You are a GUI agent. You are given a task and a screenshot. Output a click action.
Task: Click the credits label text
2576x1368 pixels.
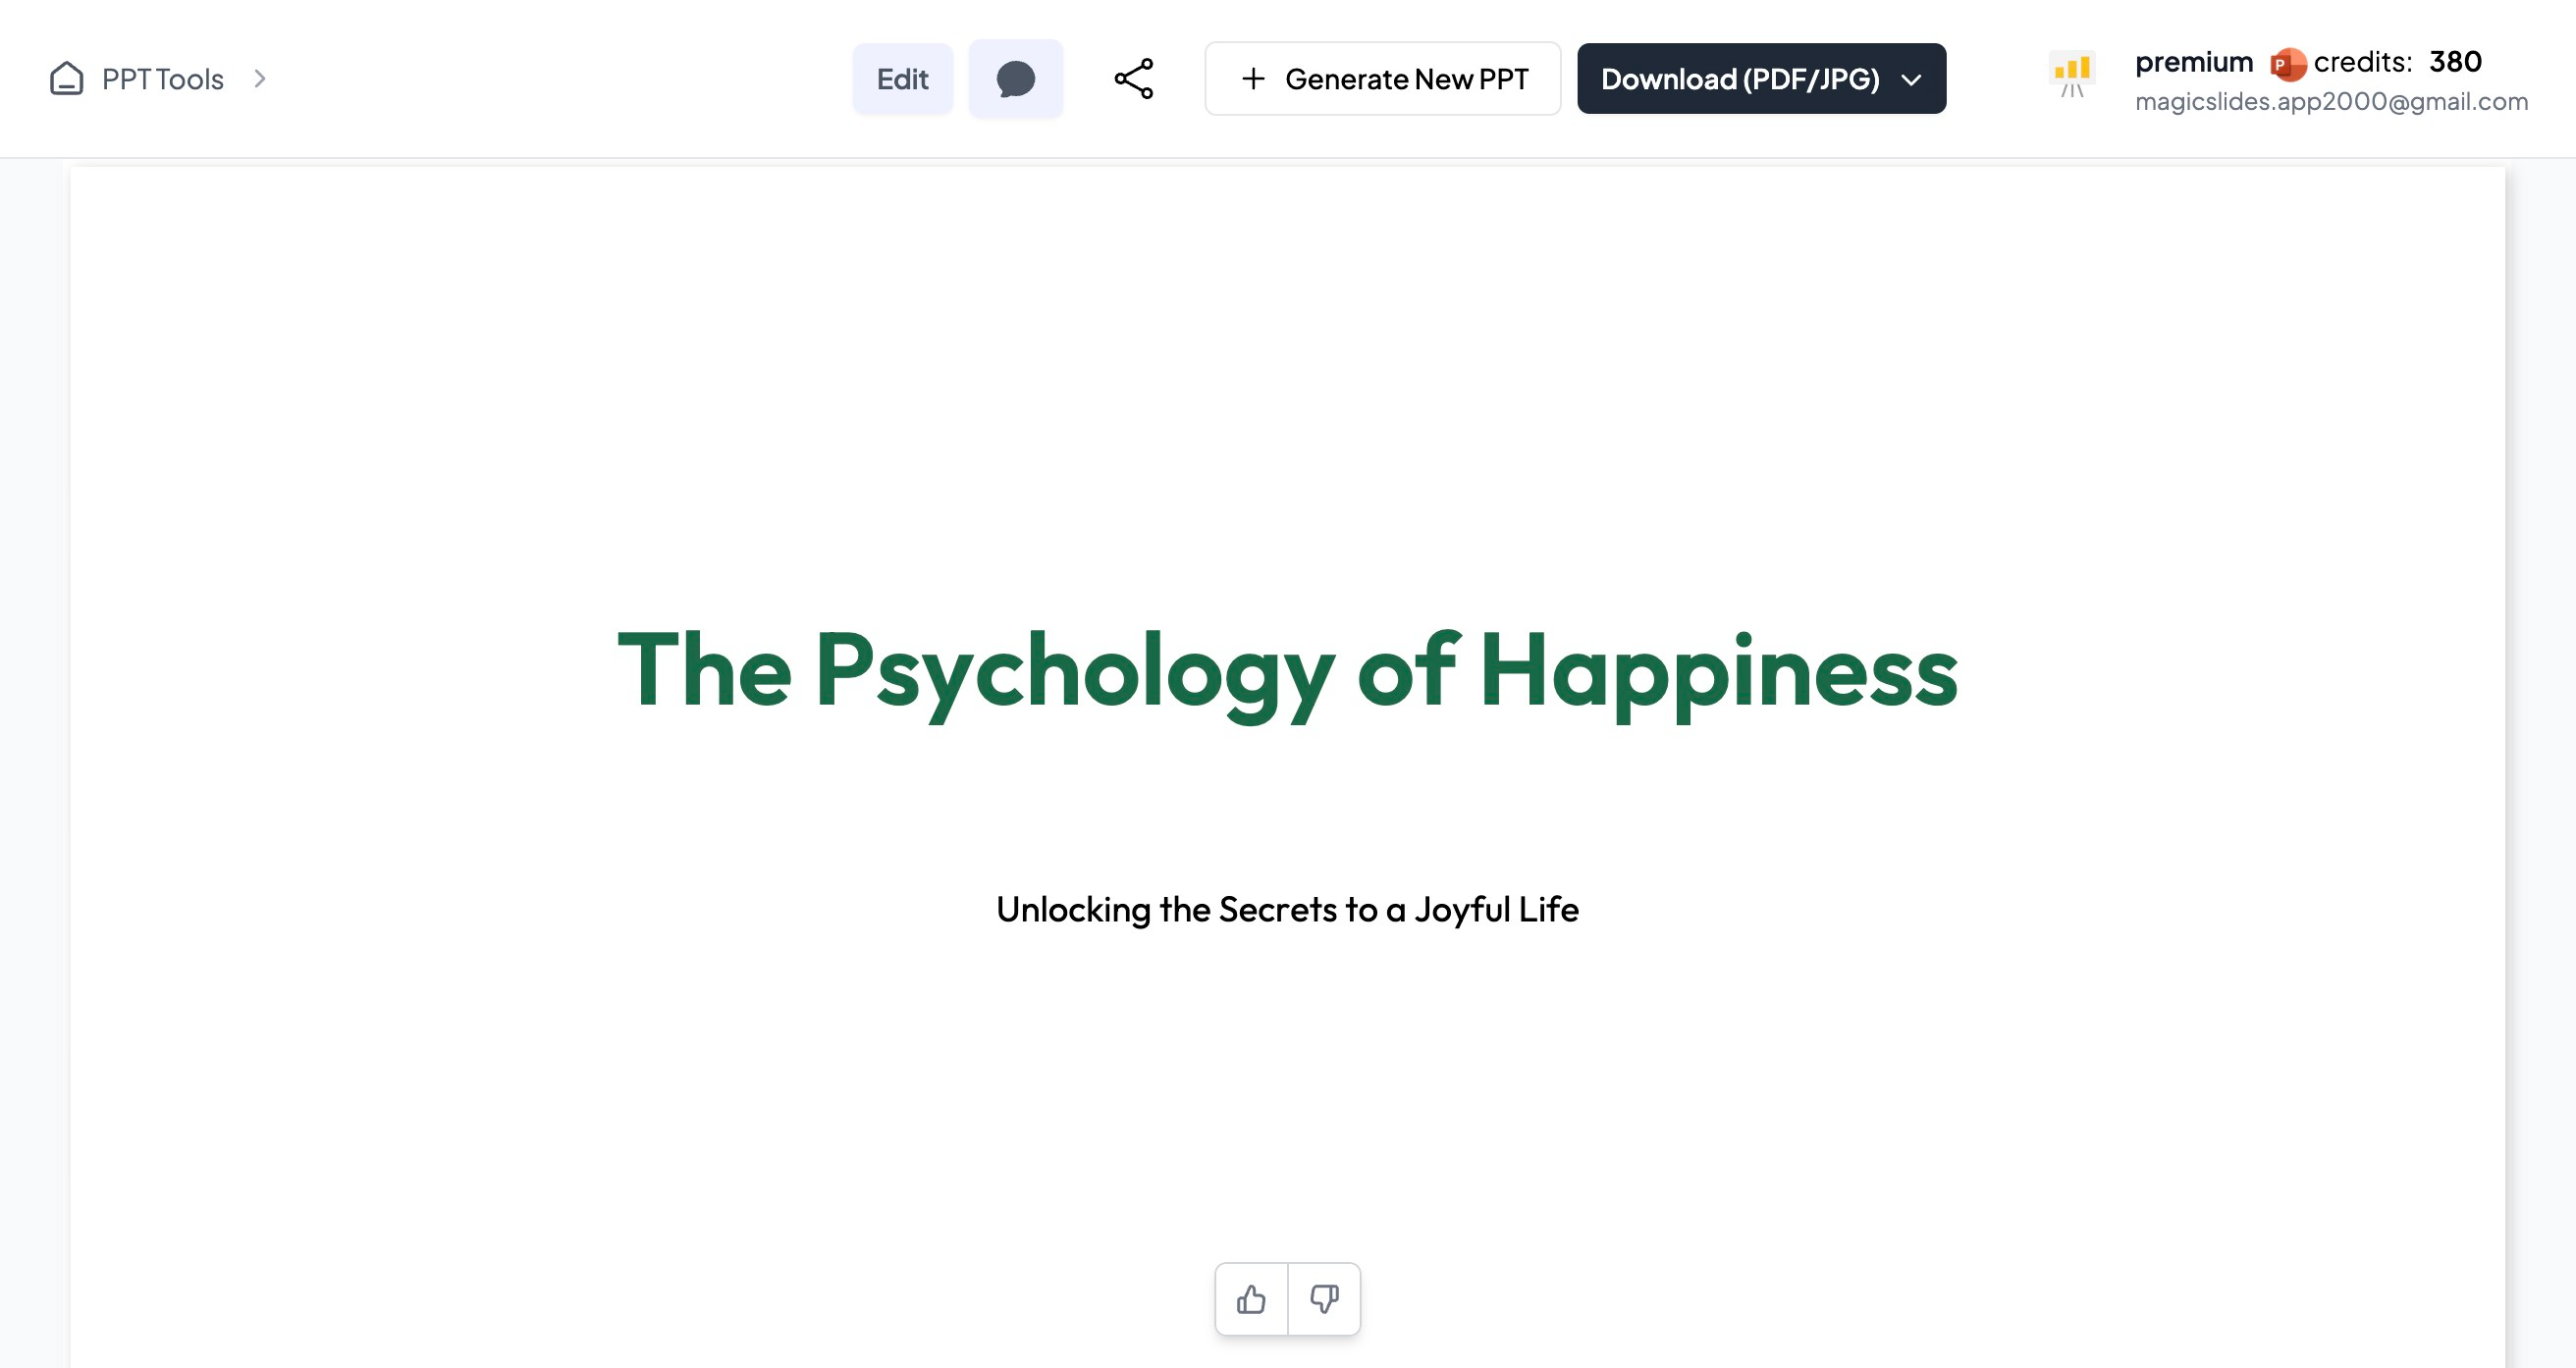tap(2362, 62)
